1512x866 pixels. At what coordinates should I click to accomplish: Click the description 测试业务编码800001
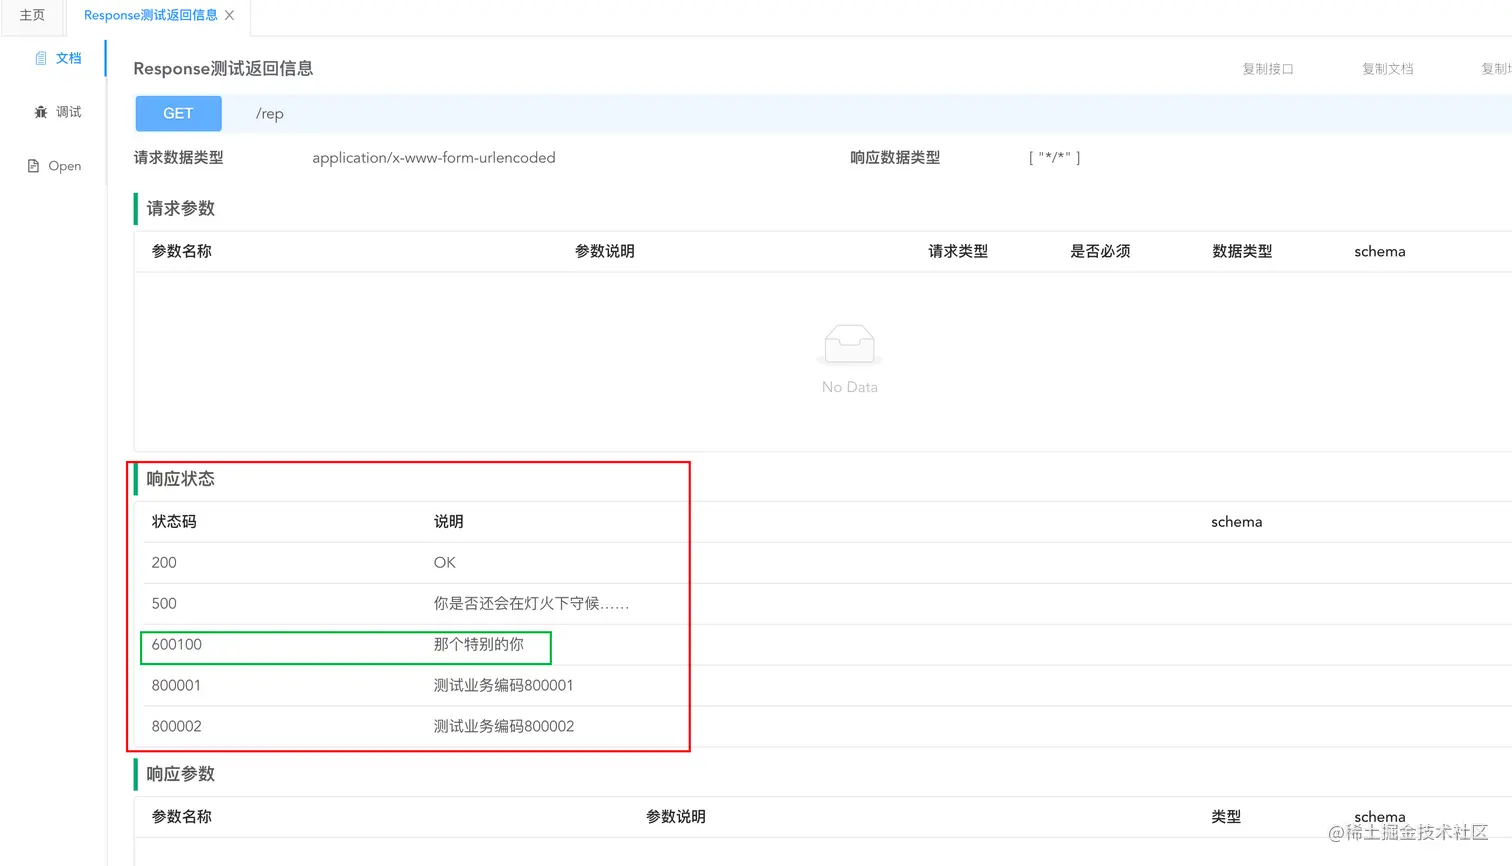pos(504,685)
